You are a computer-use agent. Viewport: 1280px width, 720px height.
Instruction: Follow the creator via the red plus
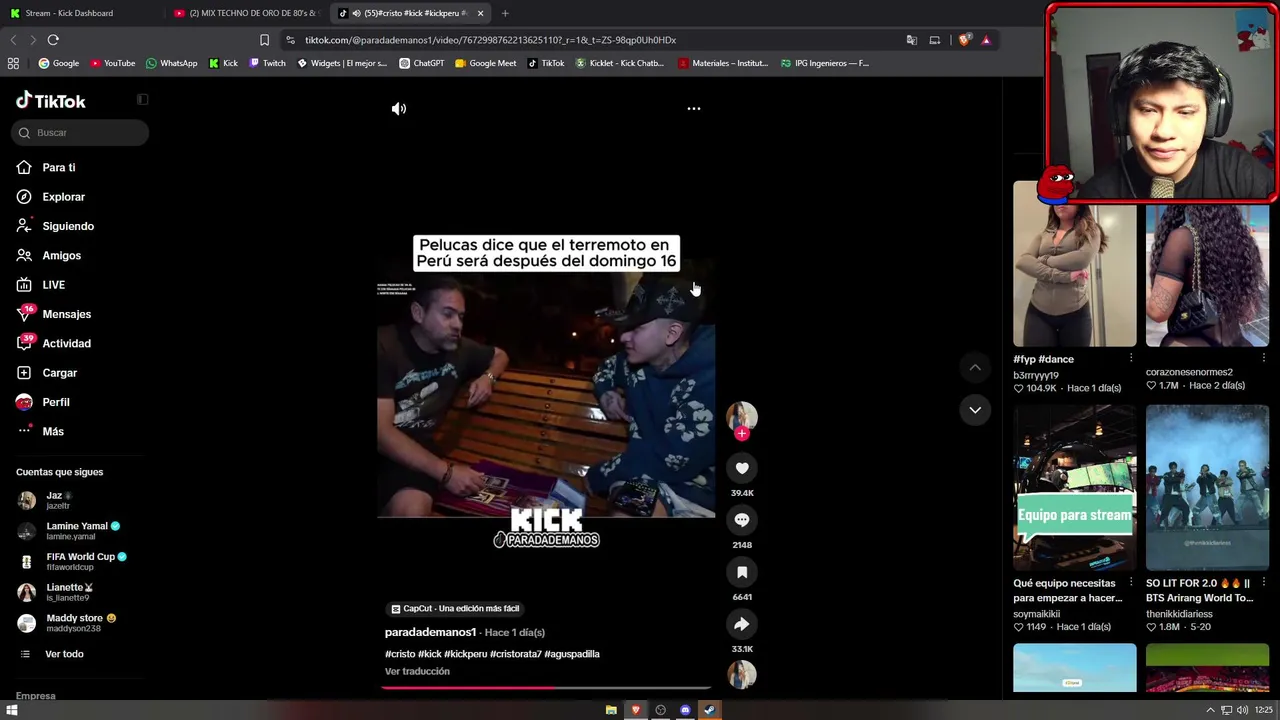pyautogui.click(x=742, y=434)
